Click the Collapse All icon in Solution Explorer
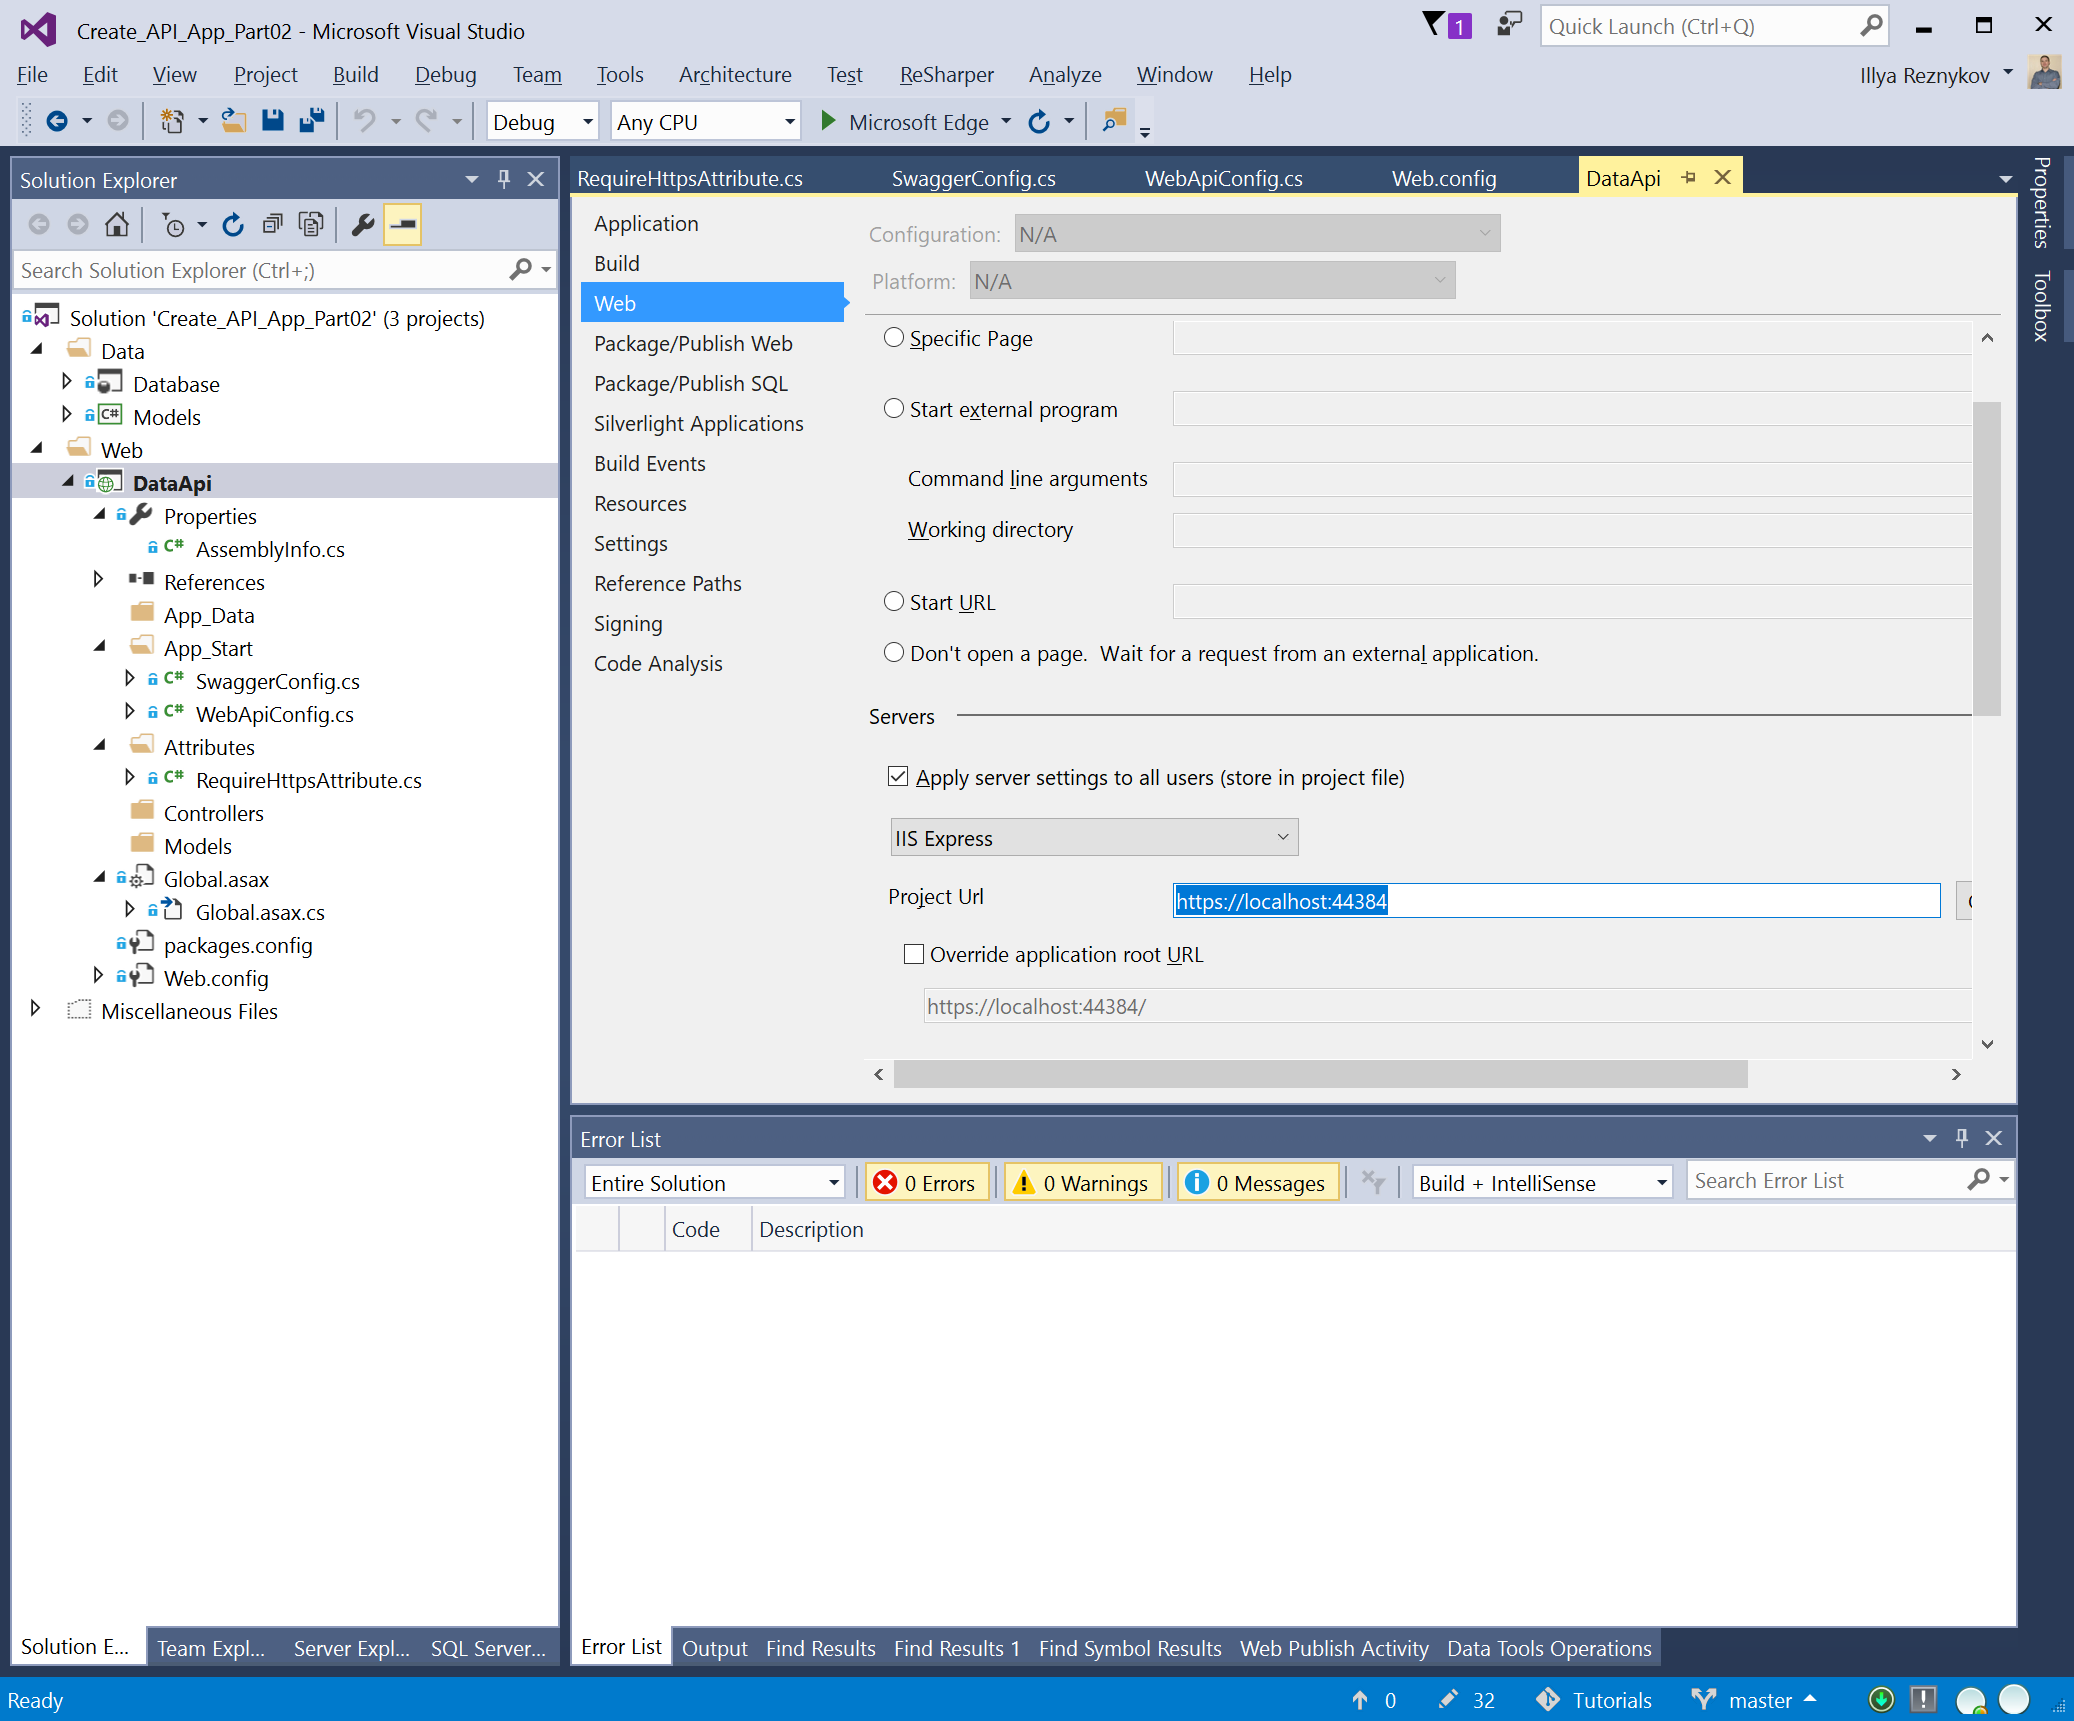Viewport: 2074px width, 1721px height. [x=272, y=224]
